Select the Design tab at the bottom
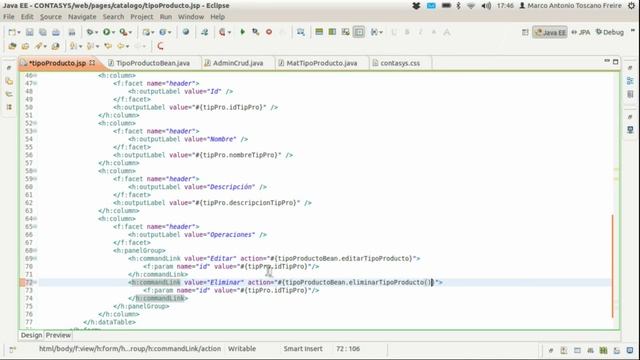 [31, 335]
